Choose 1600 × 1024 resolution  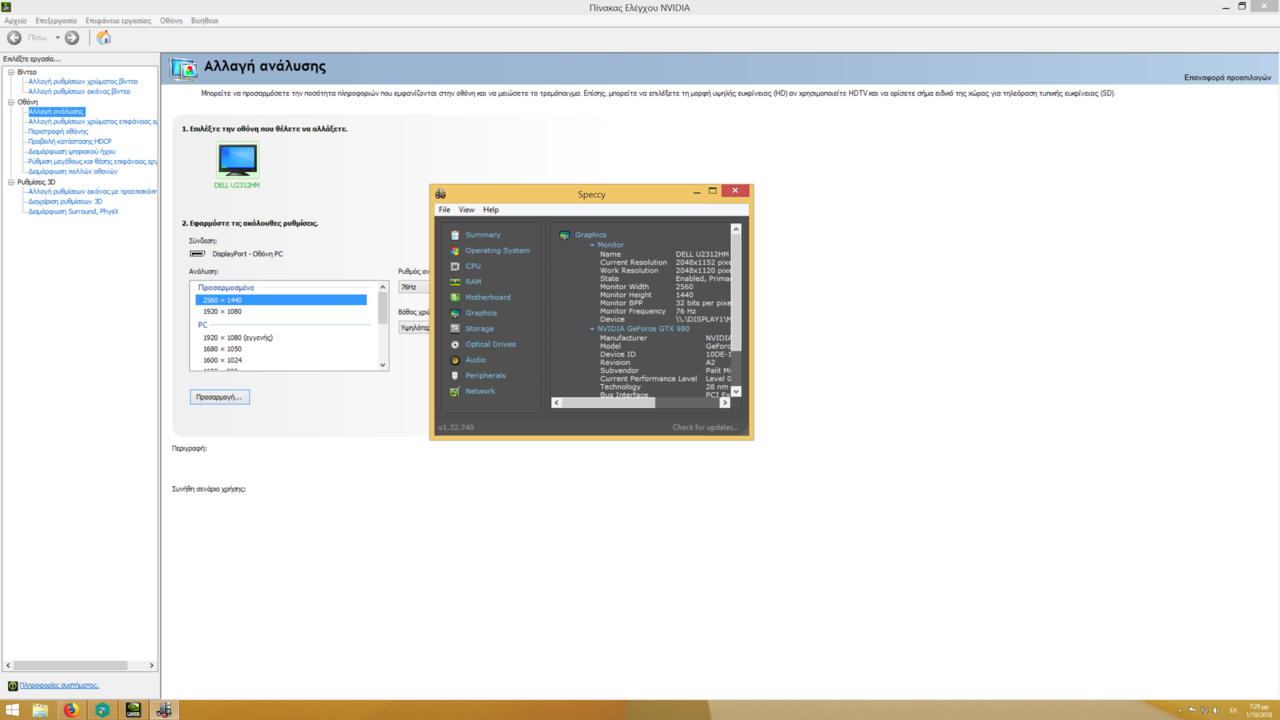(222, 360)
